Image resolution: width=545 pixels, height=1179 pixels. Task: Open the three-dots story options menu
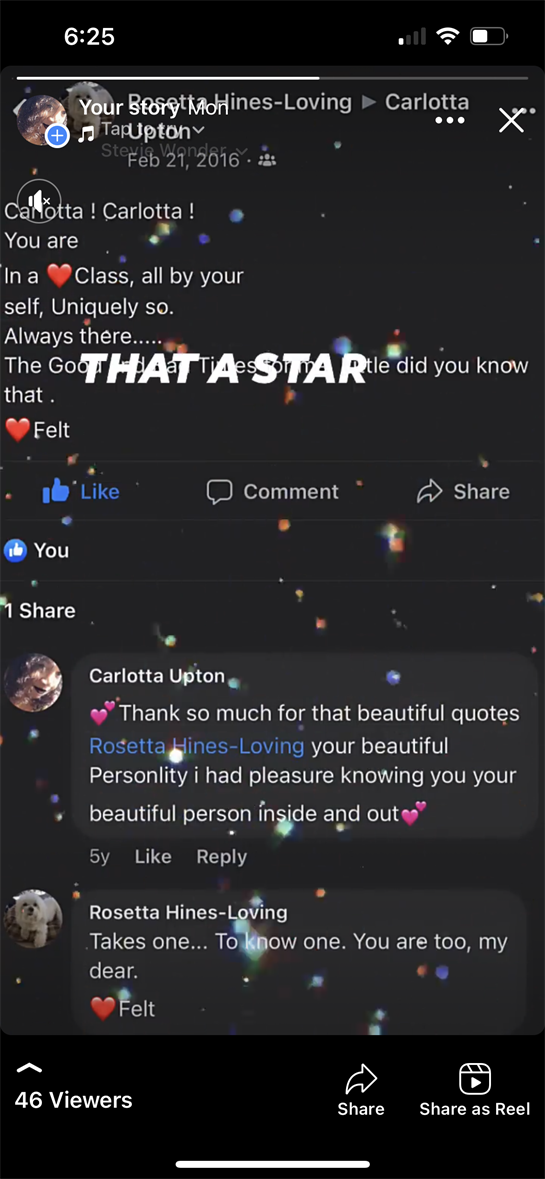tap(450, 120)
